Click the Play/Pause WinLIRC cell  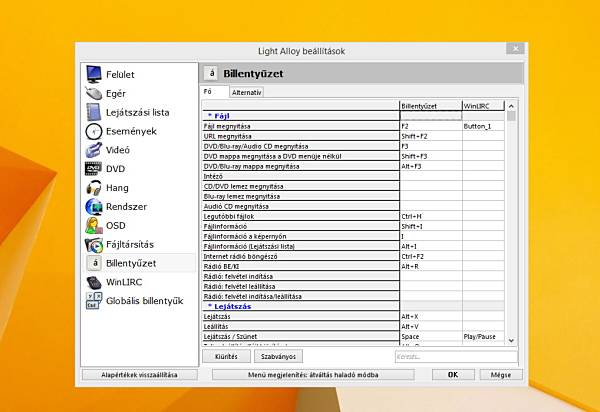click(484, 336)
